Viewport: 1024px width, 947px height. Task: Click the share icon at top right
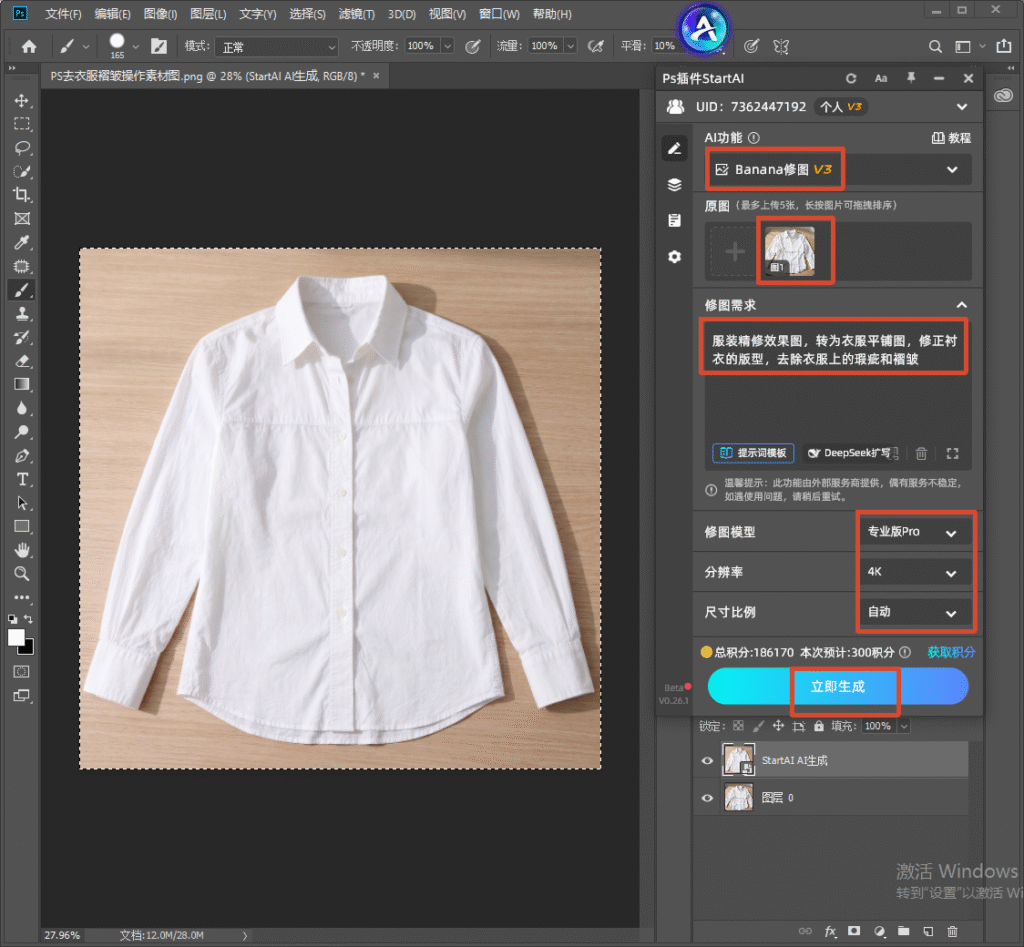(1003, 46)
